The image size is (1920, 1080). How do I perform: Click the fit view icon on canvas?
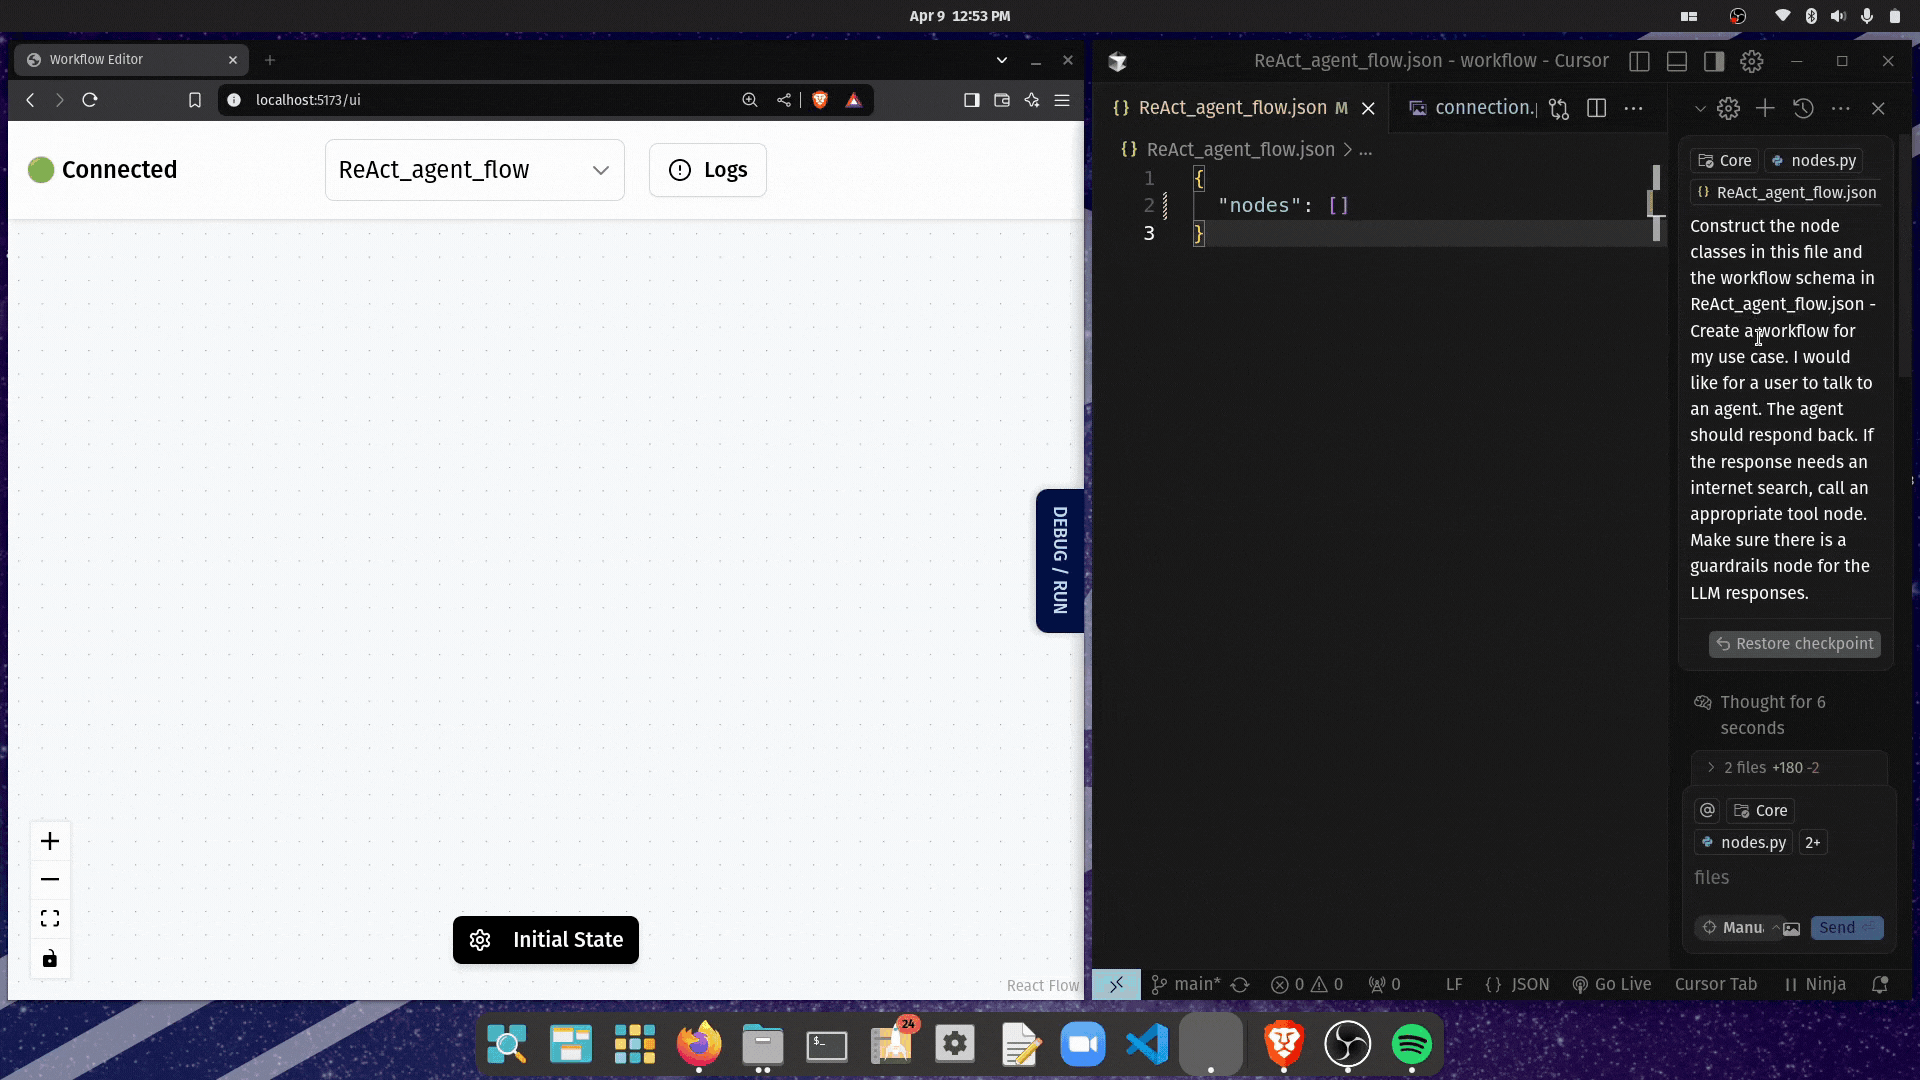pyautogui.click(x=50, y=919)
